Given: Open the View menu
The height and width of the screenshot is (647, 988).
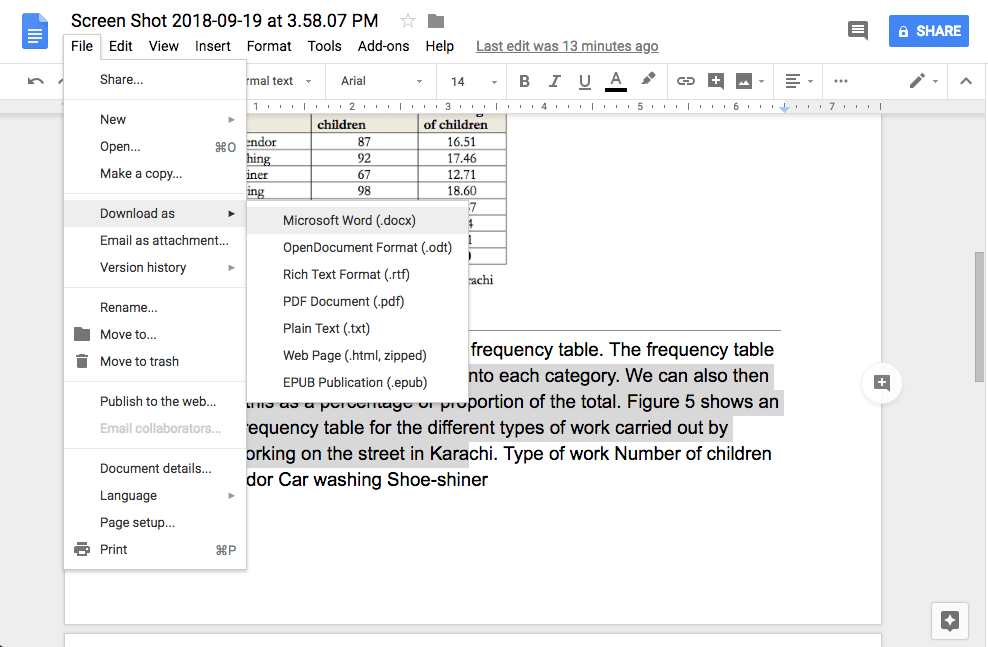Looking at the screenshot, I should [x=163, y=46].
